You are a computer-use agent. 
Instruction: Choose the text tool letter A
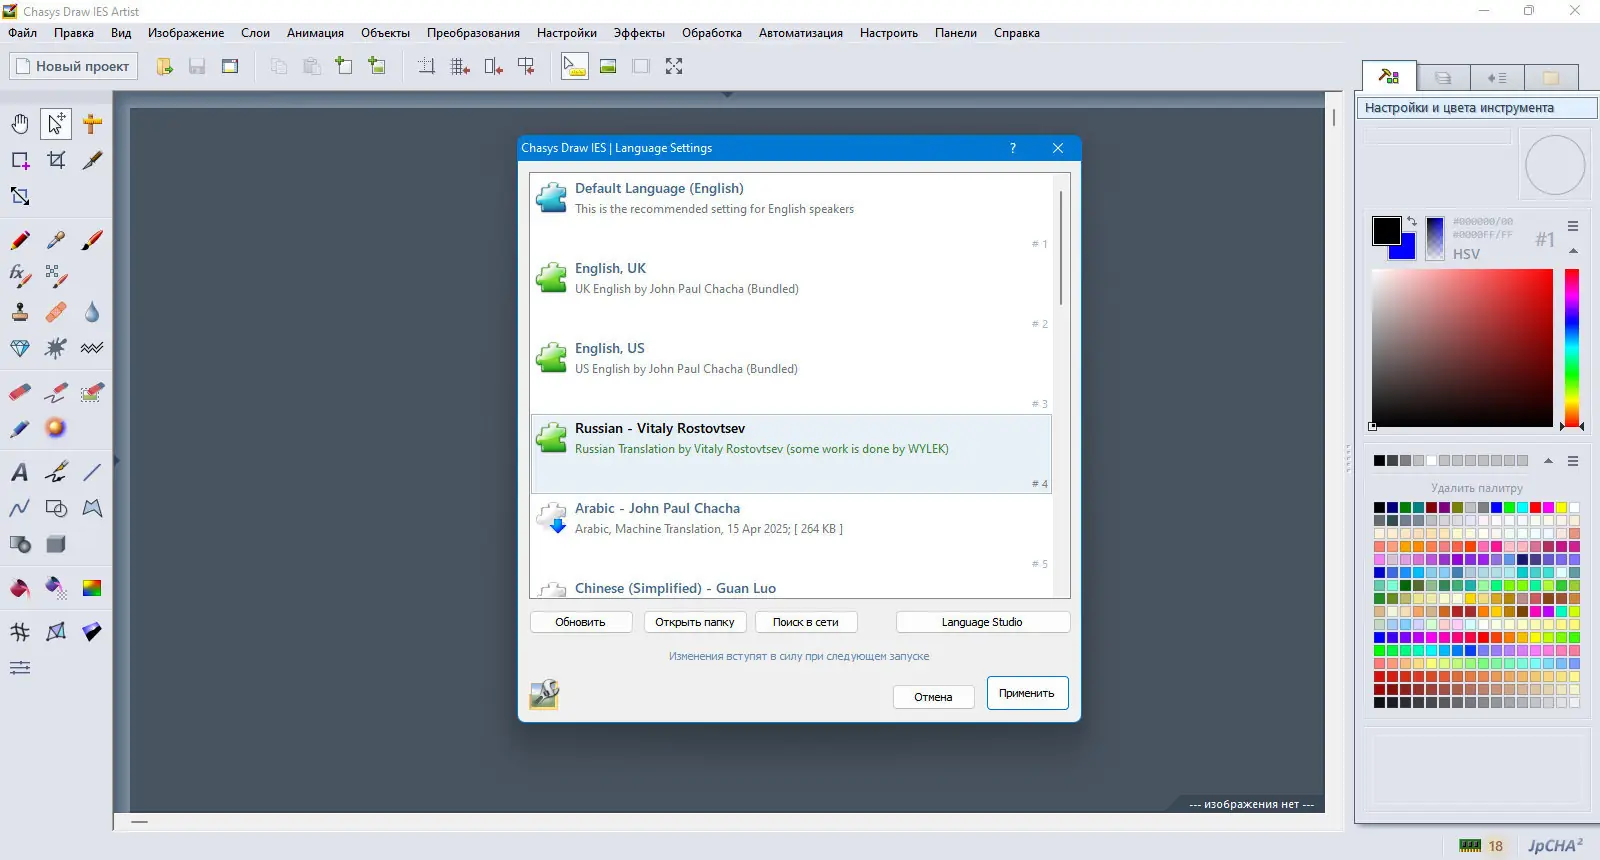click(x=20, y=472)
